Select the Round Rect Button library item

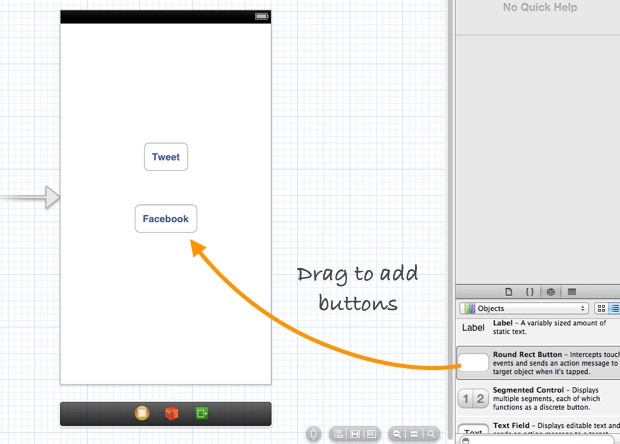tap(538, 362)
